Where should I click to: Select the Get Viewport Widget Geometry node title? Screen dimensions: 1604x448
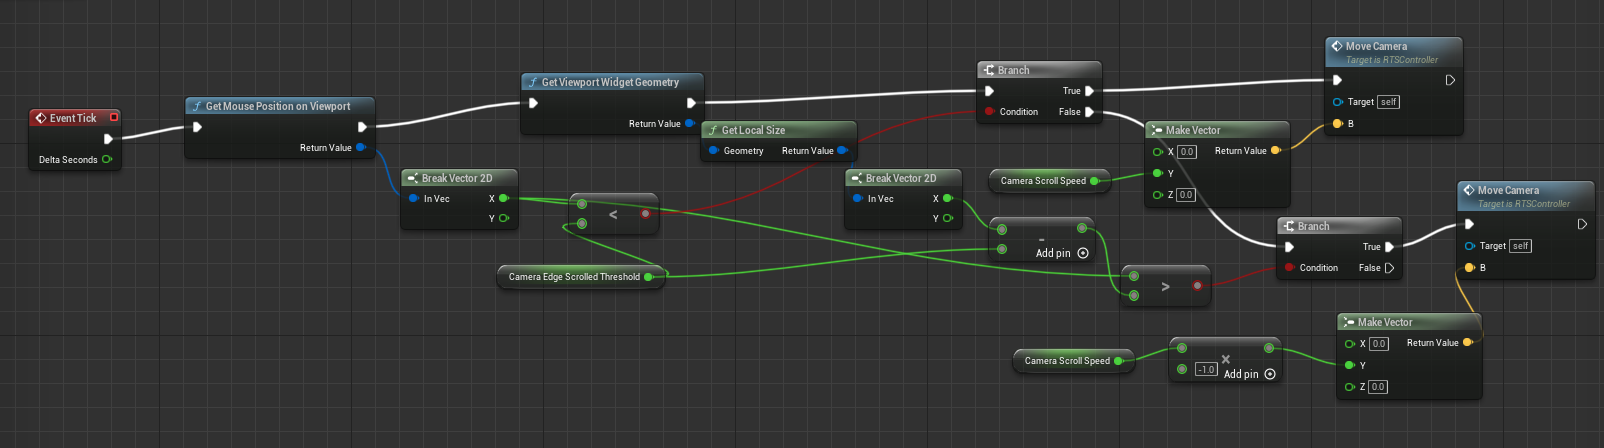click(x=610, y=82)
